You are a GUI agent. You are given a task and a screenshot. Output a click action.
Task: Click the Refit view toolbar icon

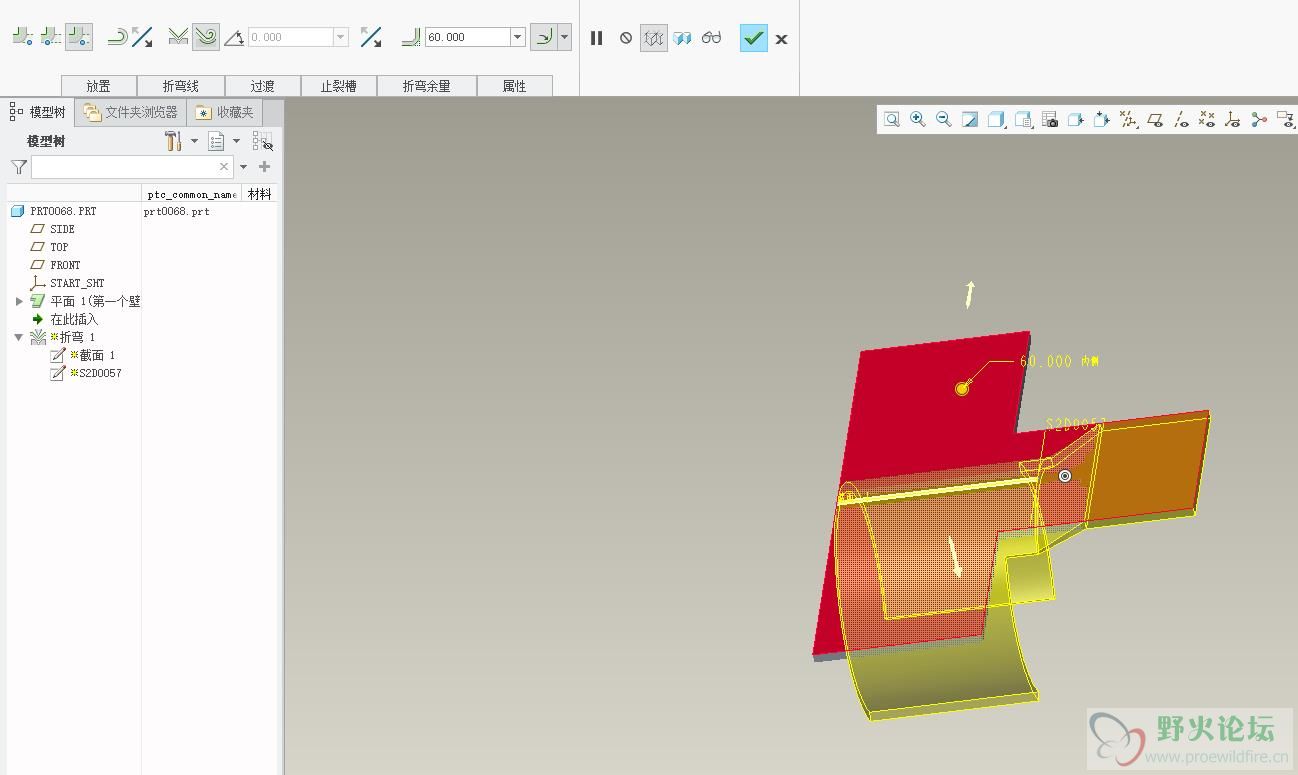(892, 119)
